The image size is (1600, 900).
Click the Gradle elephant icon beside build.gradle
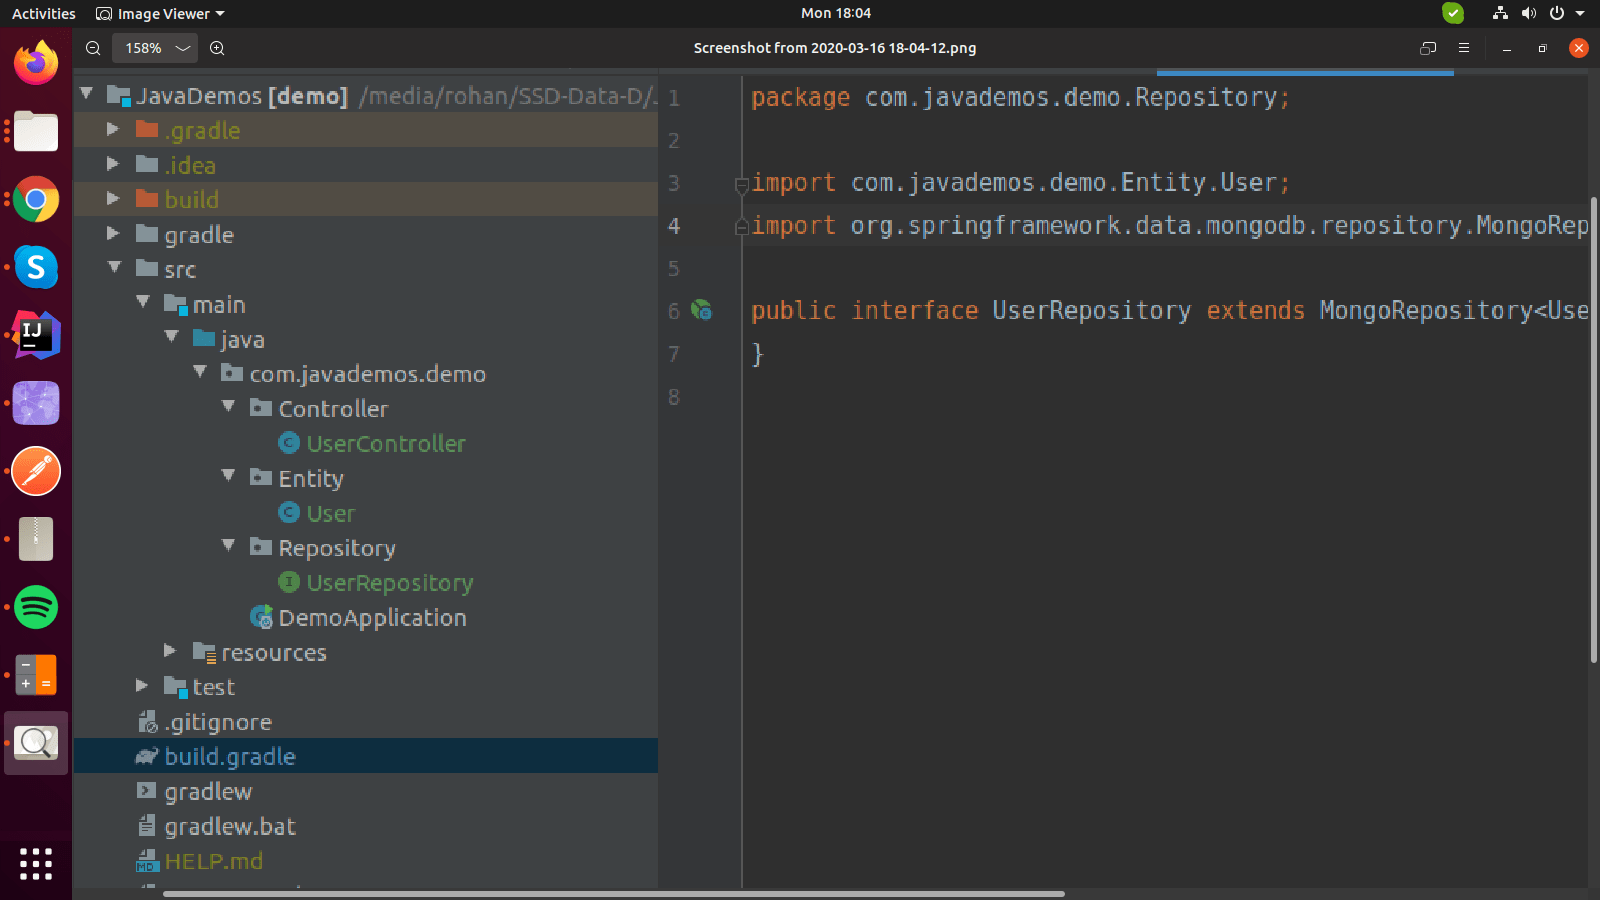(x=145, y=756)
